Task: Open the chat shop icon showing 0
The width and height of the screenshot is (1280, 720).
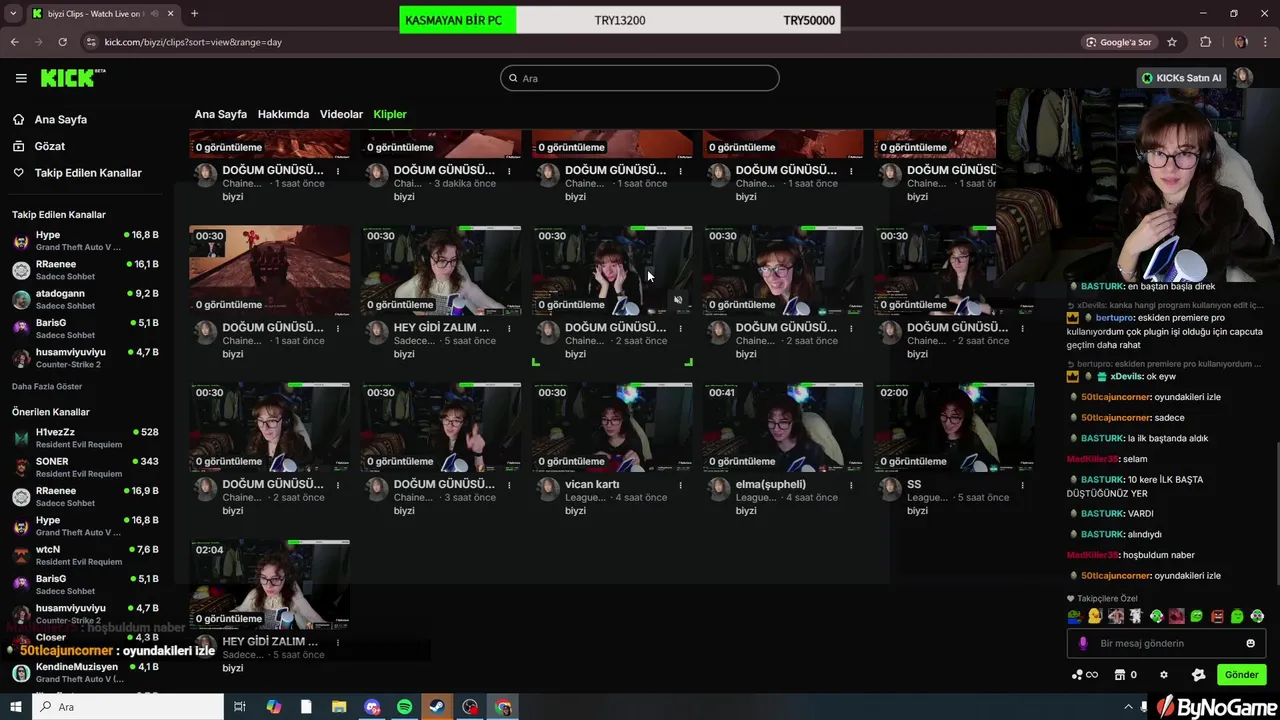Action: pos(1126,675)
